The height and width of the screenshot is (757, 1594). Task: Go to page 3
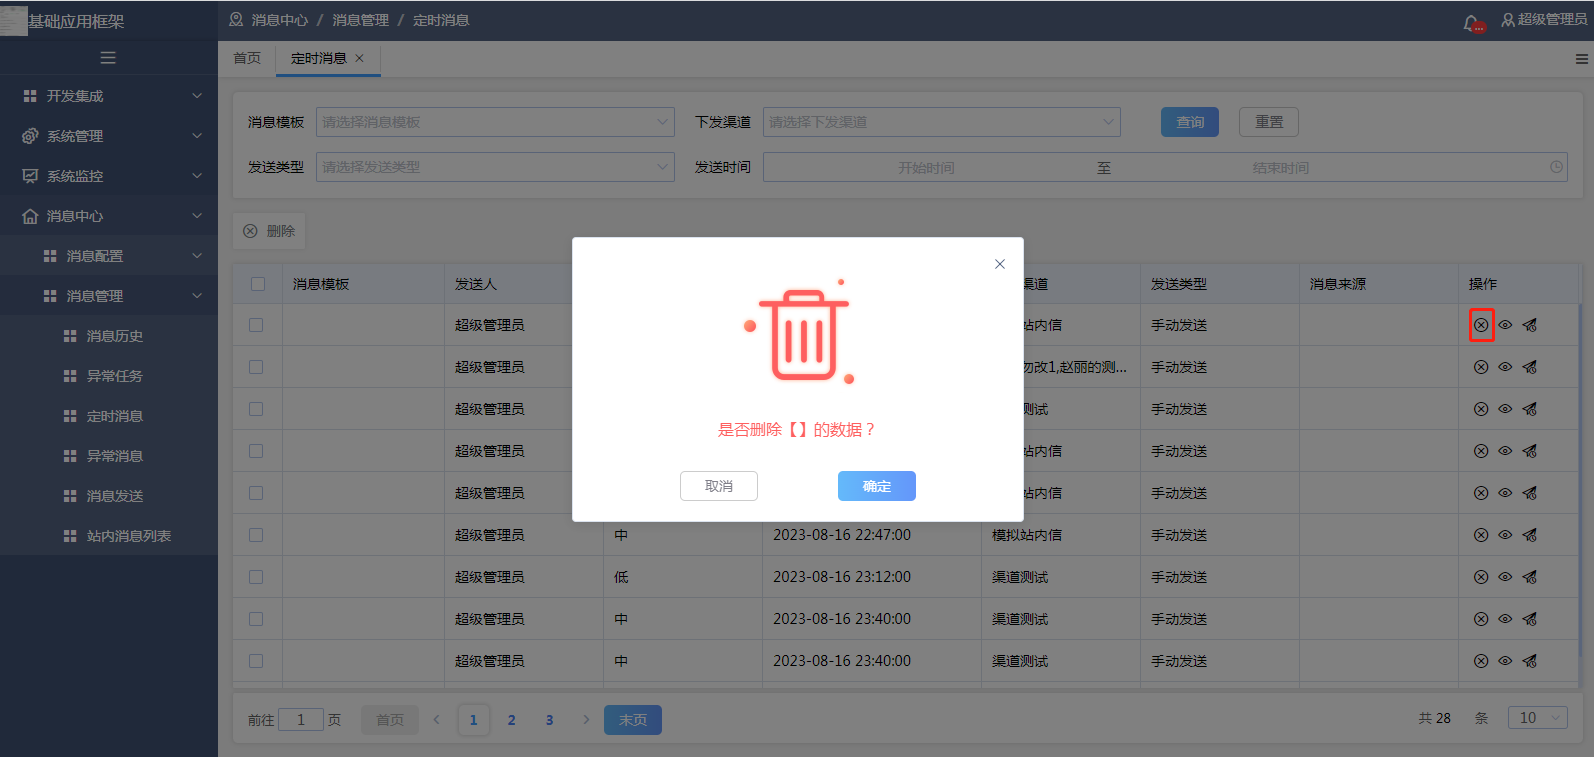(550, 720)
